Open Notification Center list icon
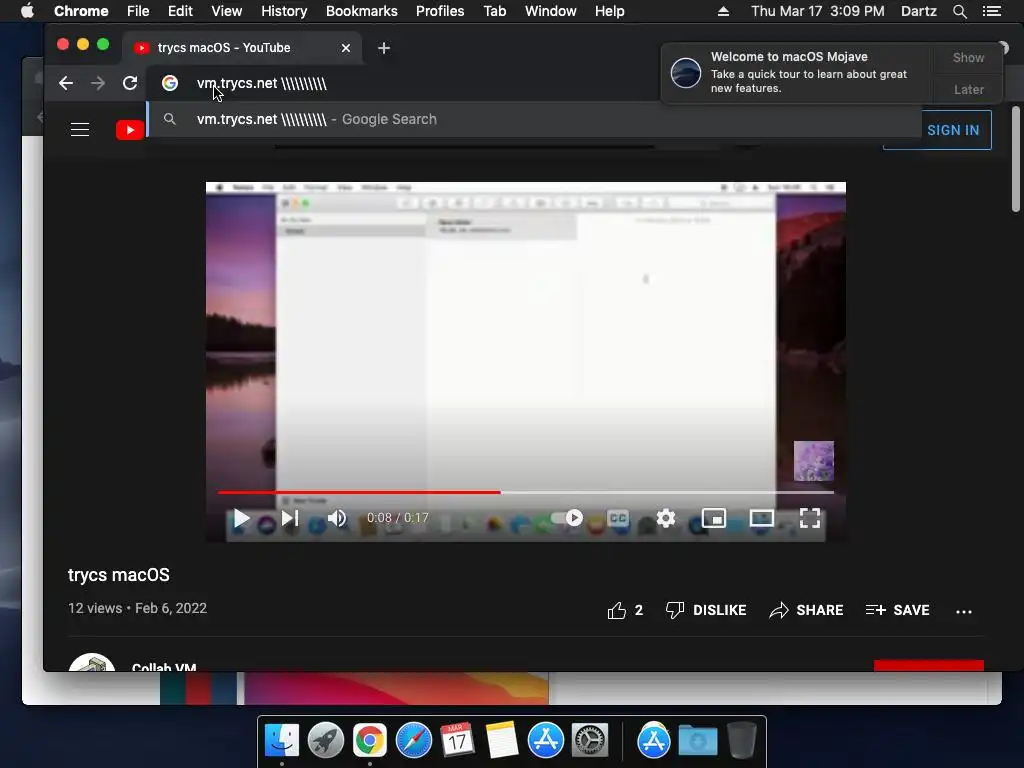 [992, 11]
